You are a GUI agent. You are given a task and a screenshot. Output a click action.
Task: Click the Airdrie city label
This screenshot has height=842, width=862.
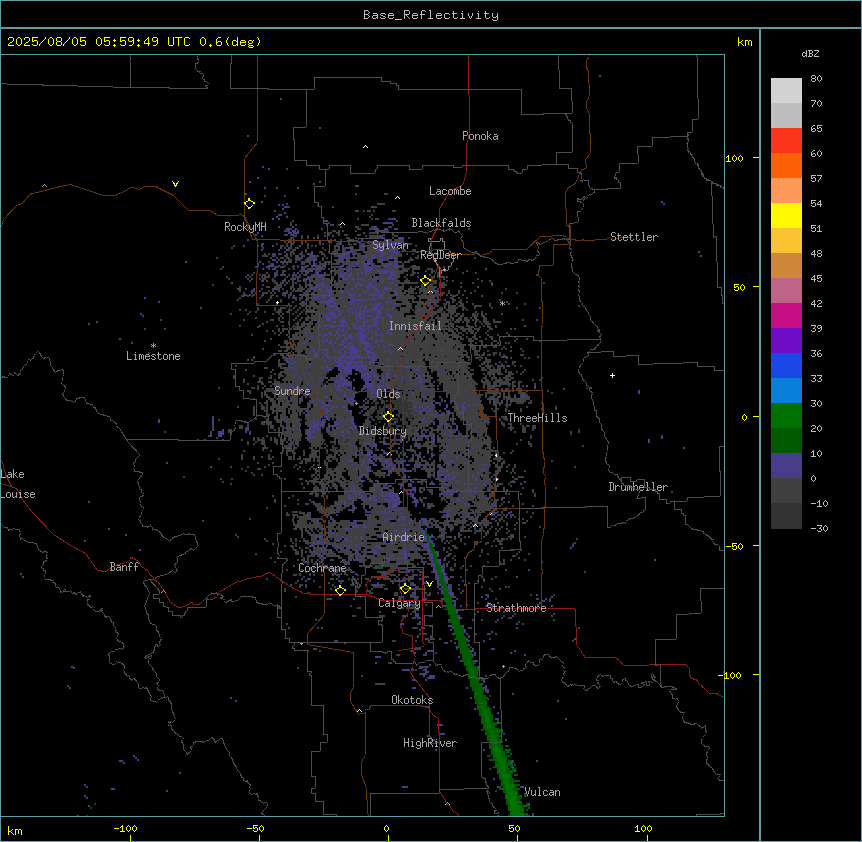pyautogui.click(x=404, y=537)
